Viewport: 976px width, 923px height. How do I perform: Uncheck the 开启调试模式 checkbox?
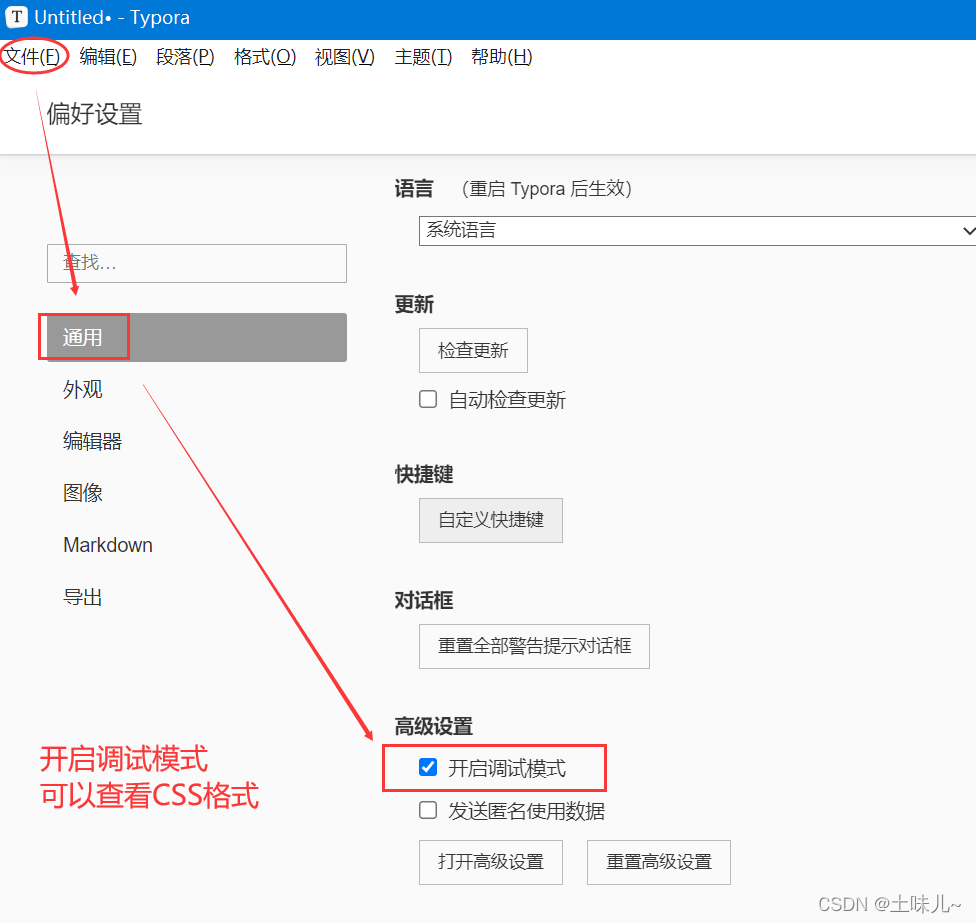pos(428,767)
